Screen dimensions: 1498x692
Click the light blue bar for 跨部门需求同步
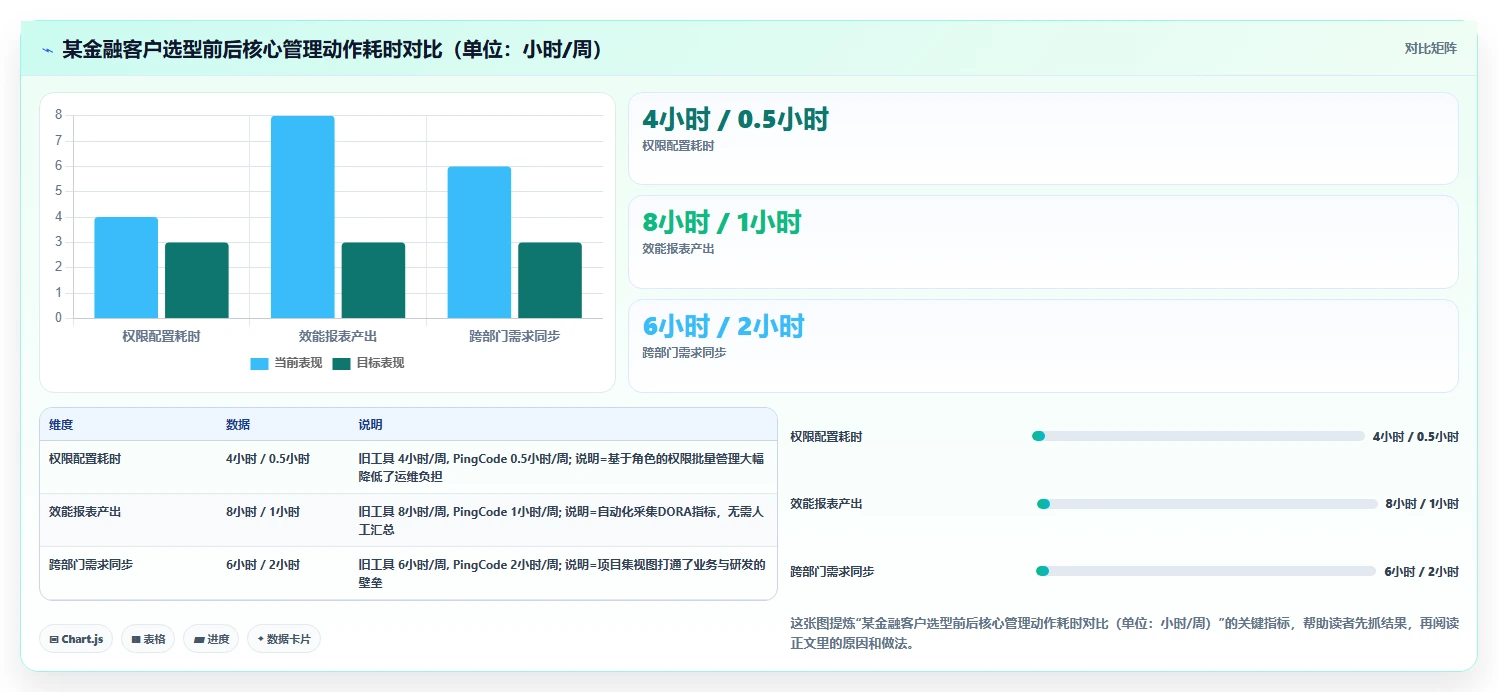point(479,243)
